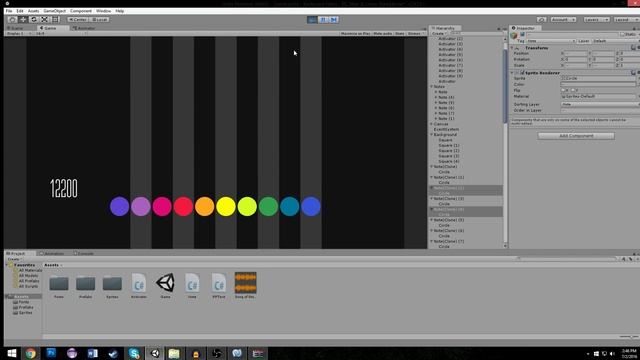640x360 pixels.
Task: Open the Window menu
Action: [x=103, y=11]
